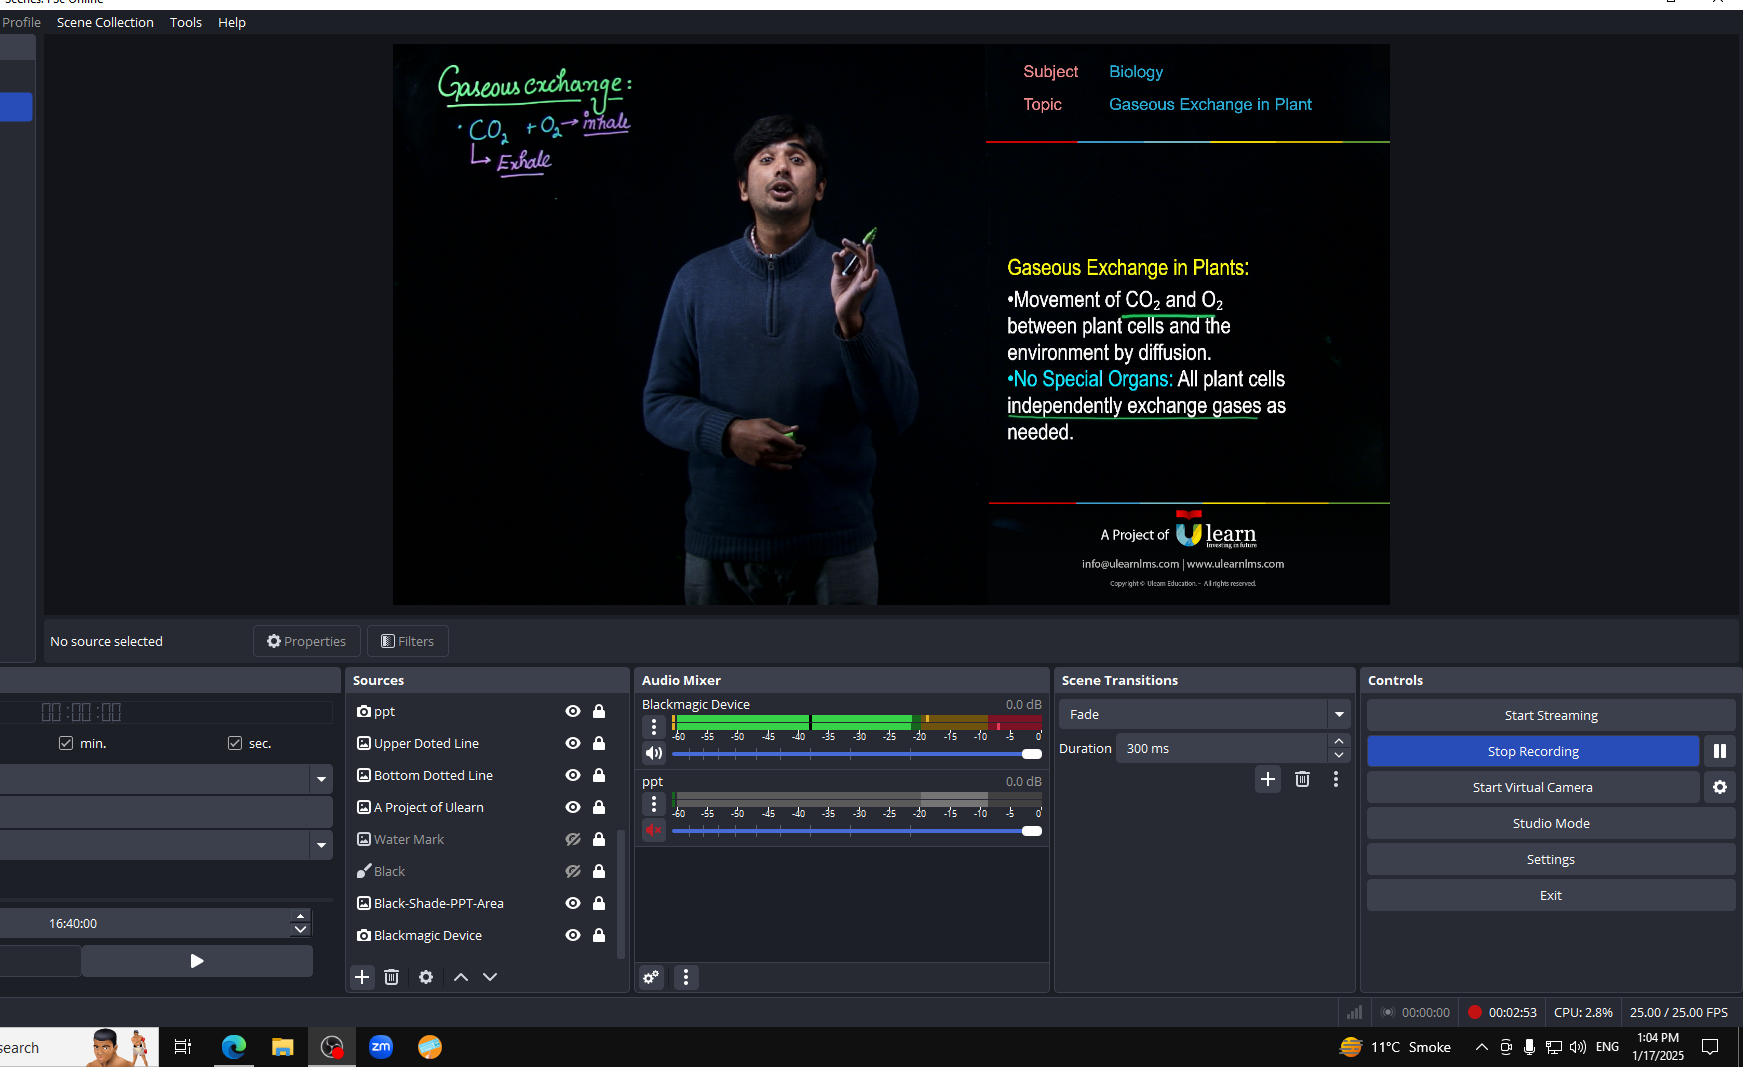Open the Help menu

coord(232,22)
